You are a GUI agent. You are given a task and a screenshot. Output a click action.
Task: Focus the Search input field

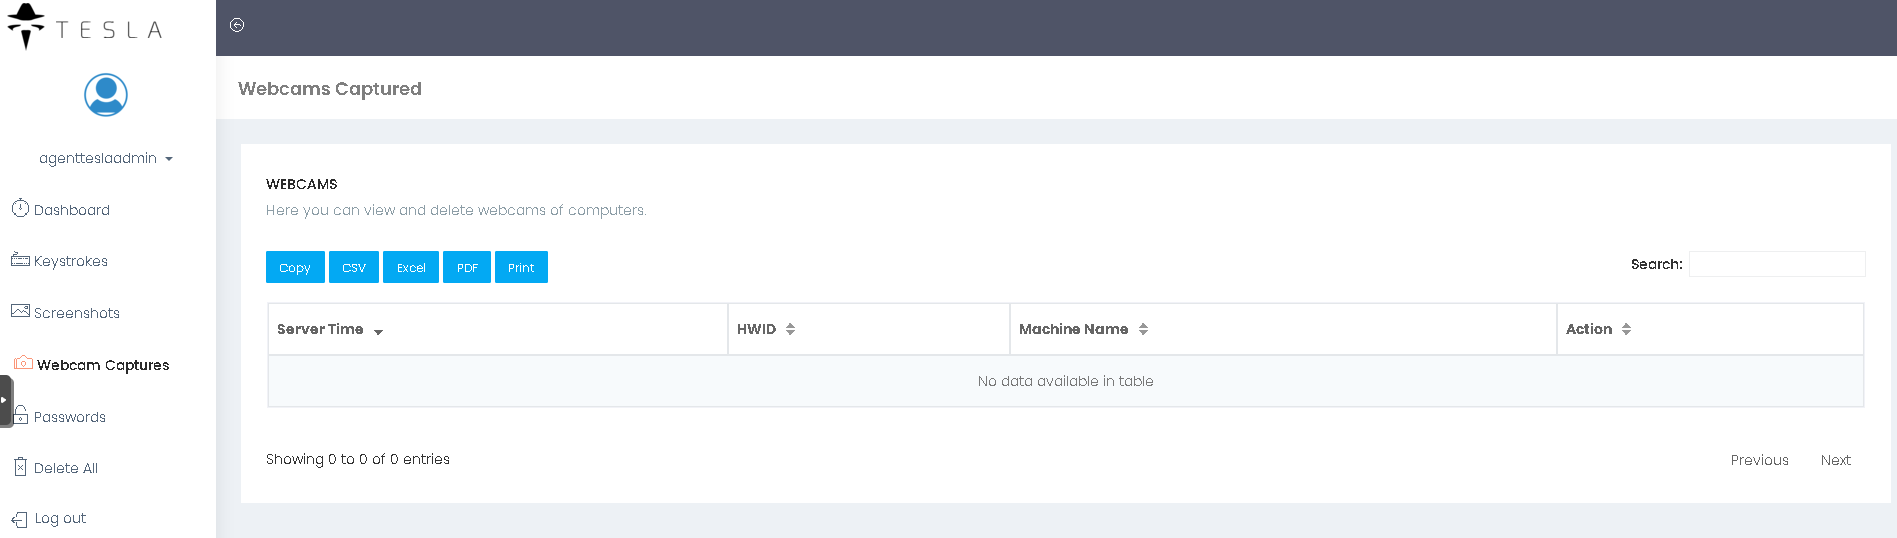click(1776, 264)
